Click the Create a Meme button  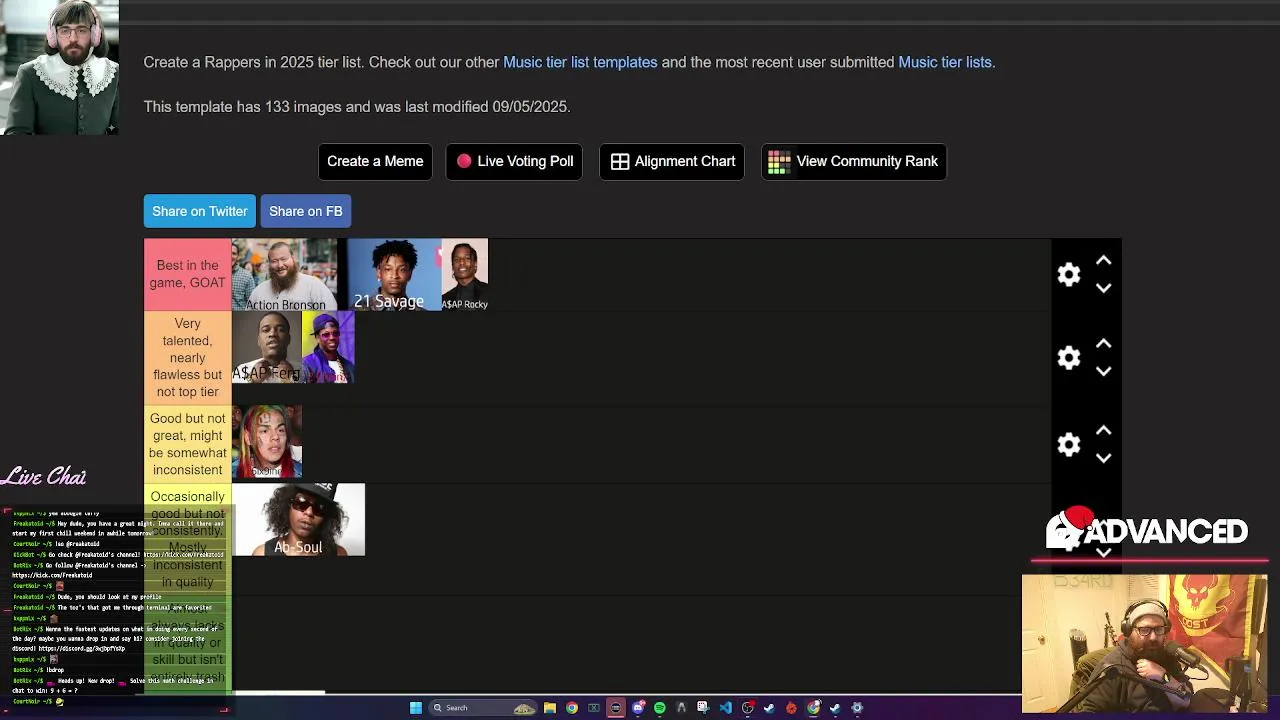[x=375, y=161]
